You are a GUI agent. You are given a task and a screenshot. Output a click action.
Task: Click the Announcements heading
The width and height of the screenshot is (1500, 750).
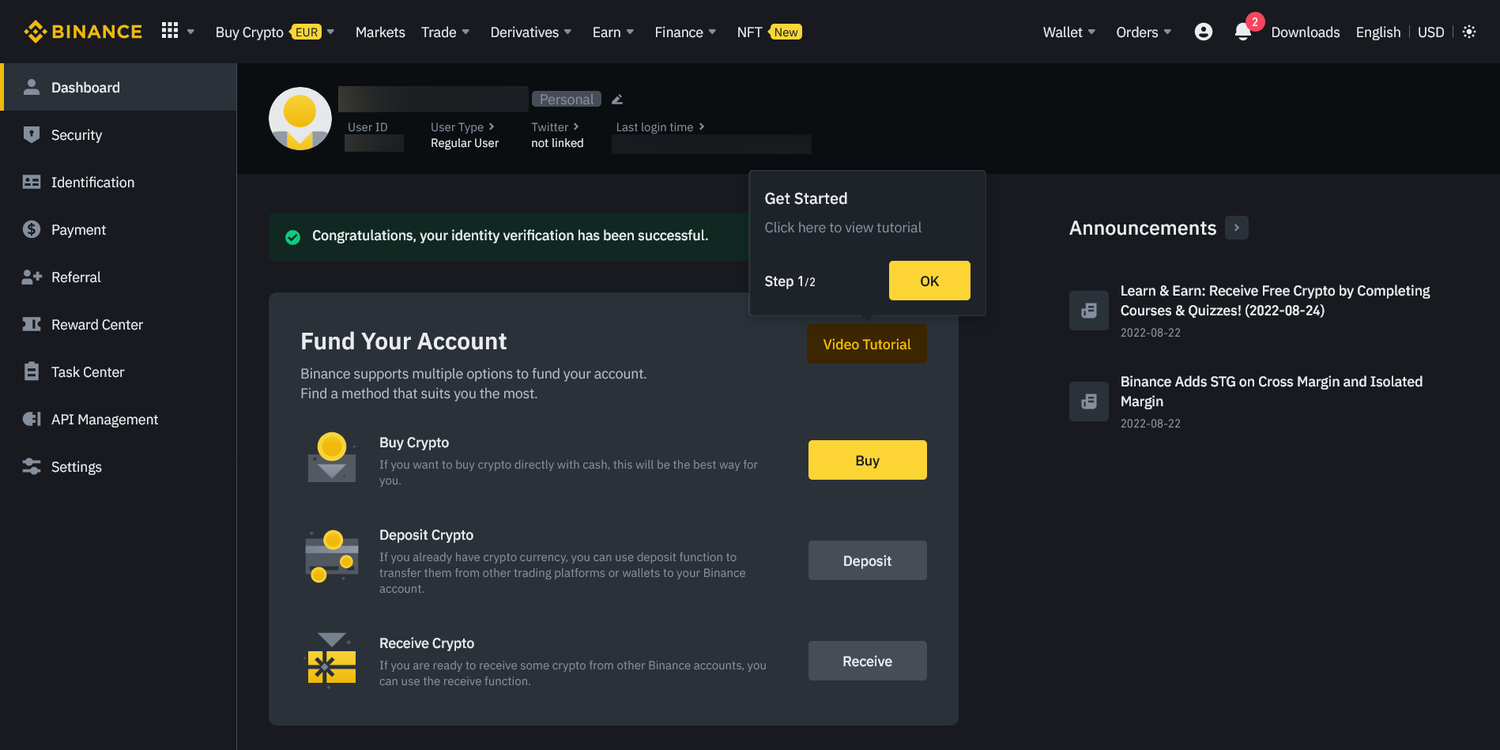1143,228
